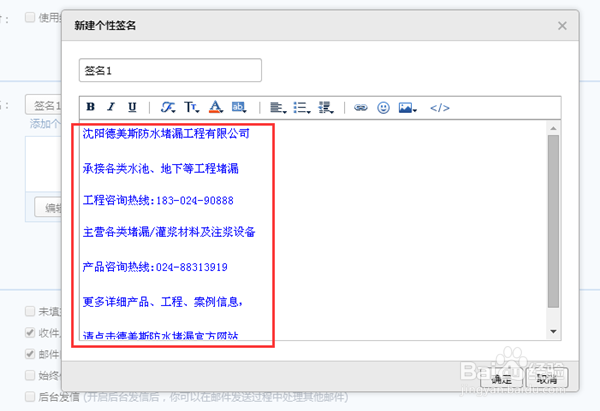Image resolution: width=600 pixels, height=411 pixels.
Task: Close the 新建个性签名 dialog
Action: (x=562, y=26)
